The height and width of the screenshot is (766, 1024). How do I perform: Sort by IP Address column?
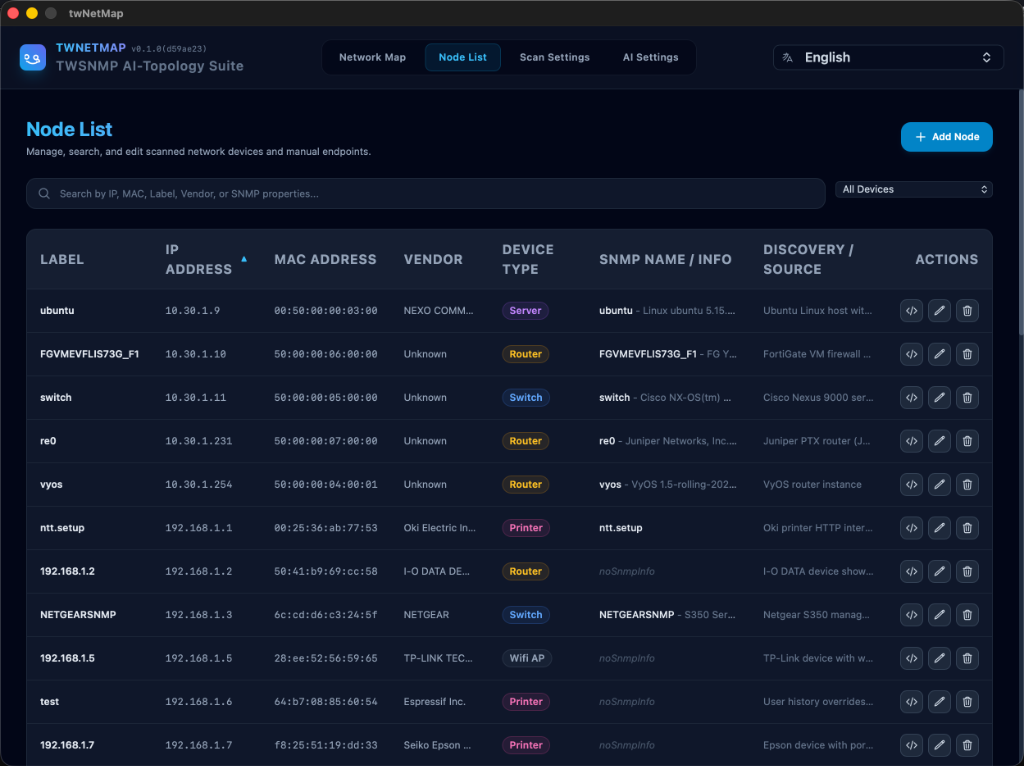pyautogui.click(x=206, y=259)
